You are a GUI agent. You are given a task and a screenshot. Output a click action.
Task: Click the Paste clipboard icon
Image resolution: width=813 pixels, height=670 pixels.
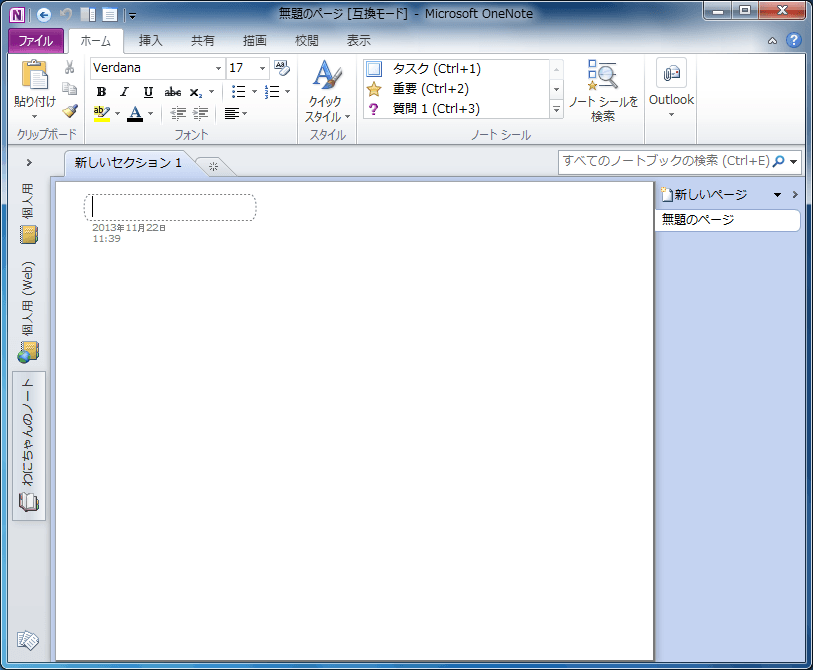[35, 75]
